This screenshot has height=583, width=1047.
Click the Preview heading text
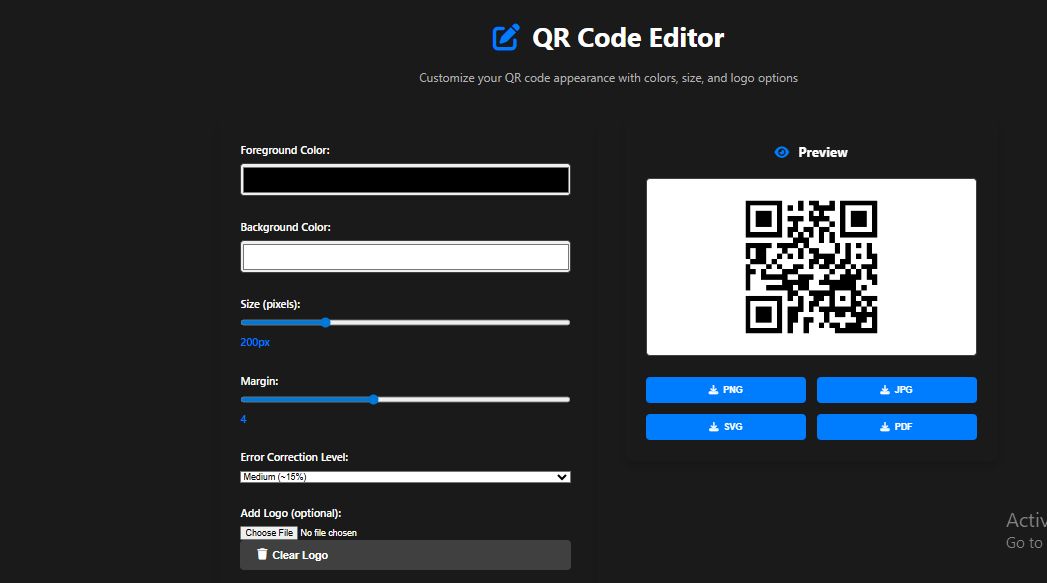(823, 152)
